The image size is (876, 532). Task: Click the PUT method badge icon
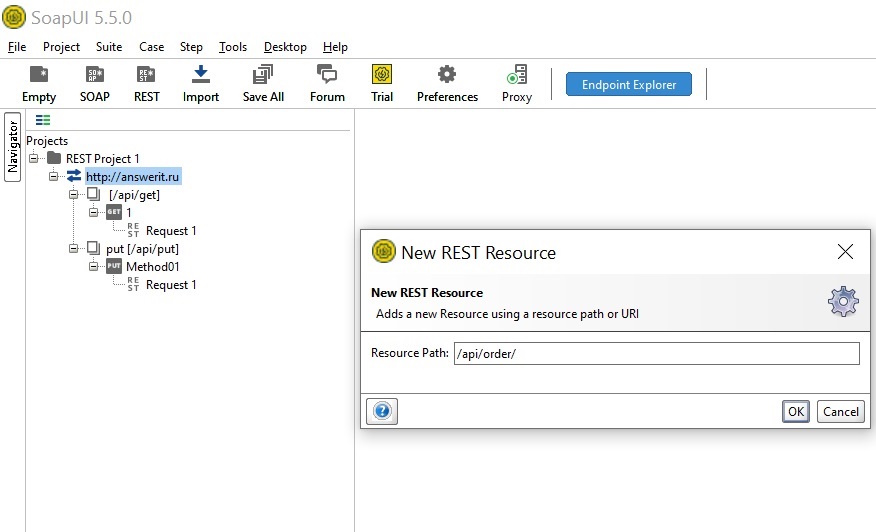point(114,266)
